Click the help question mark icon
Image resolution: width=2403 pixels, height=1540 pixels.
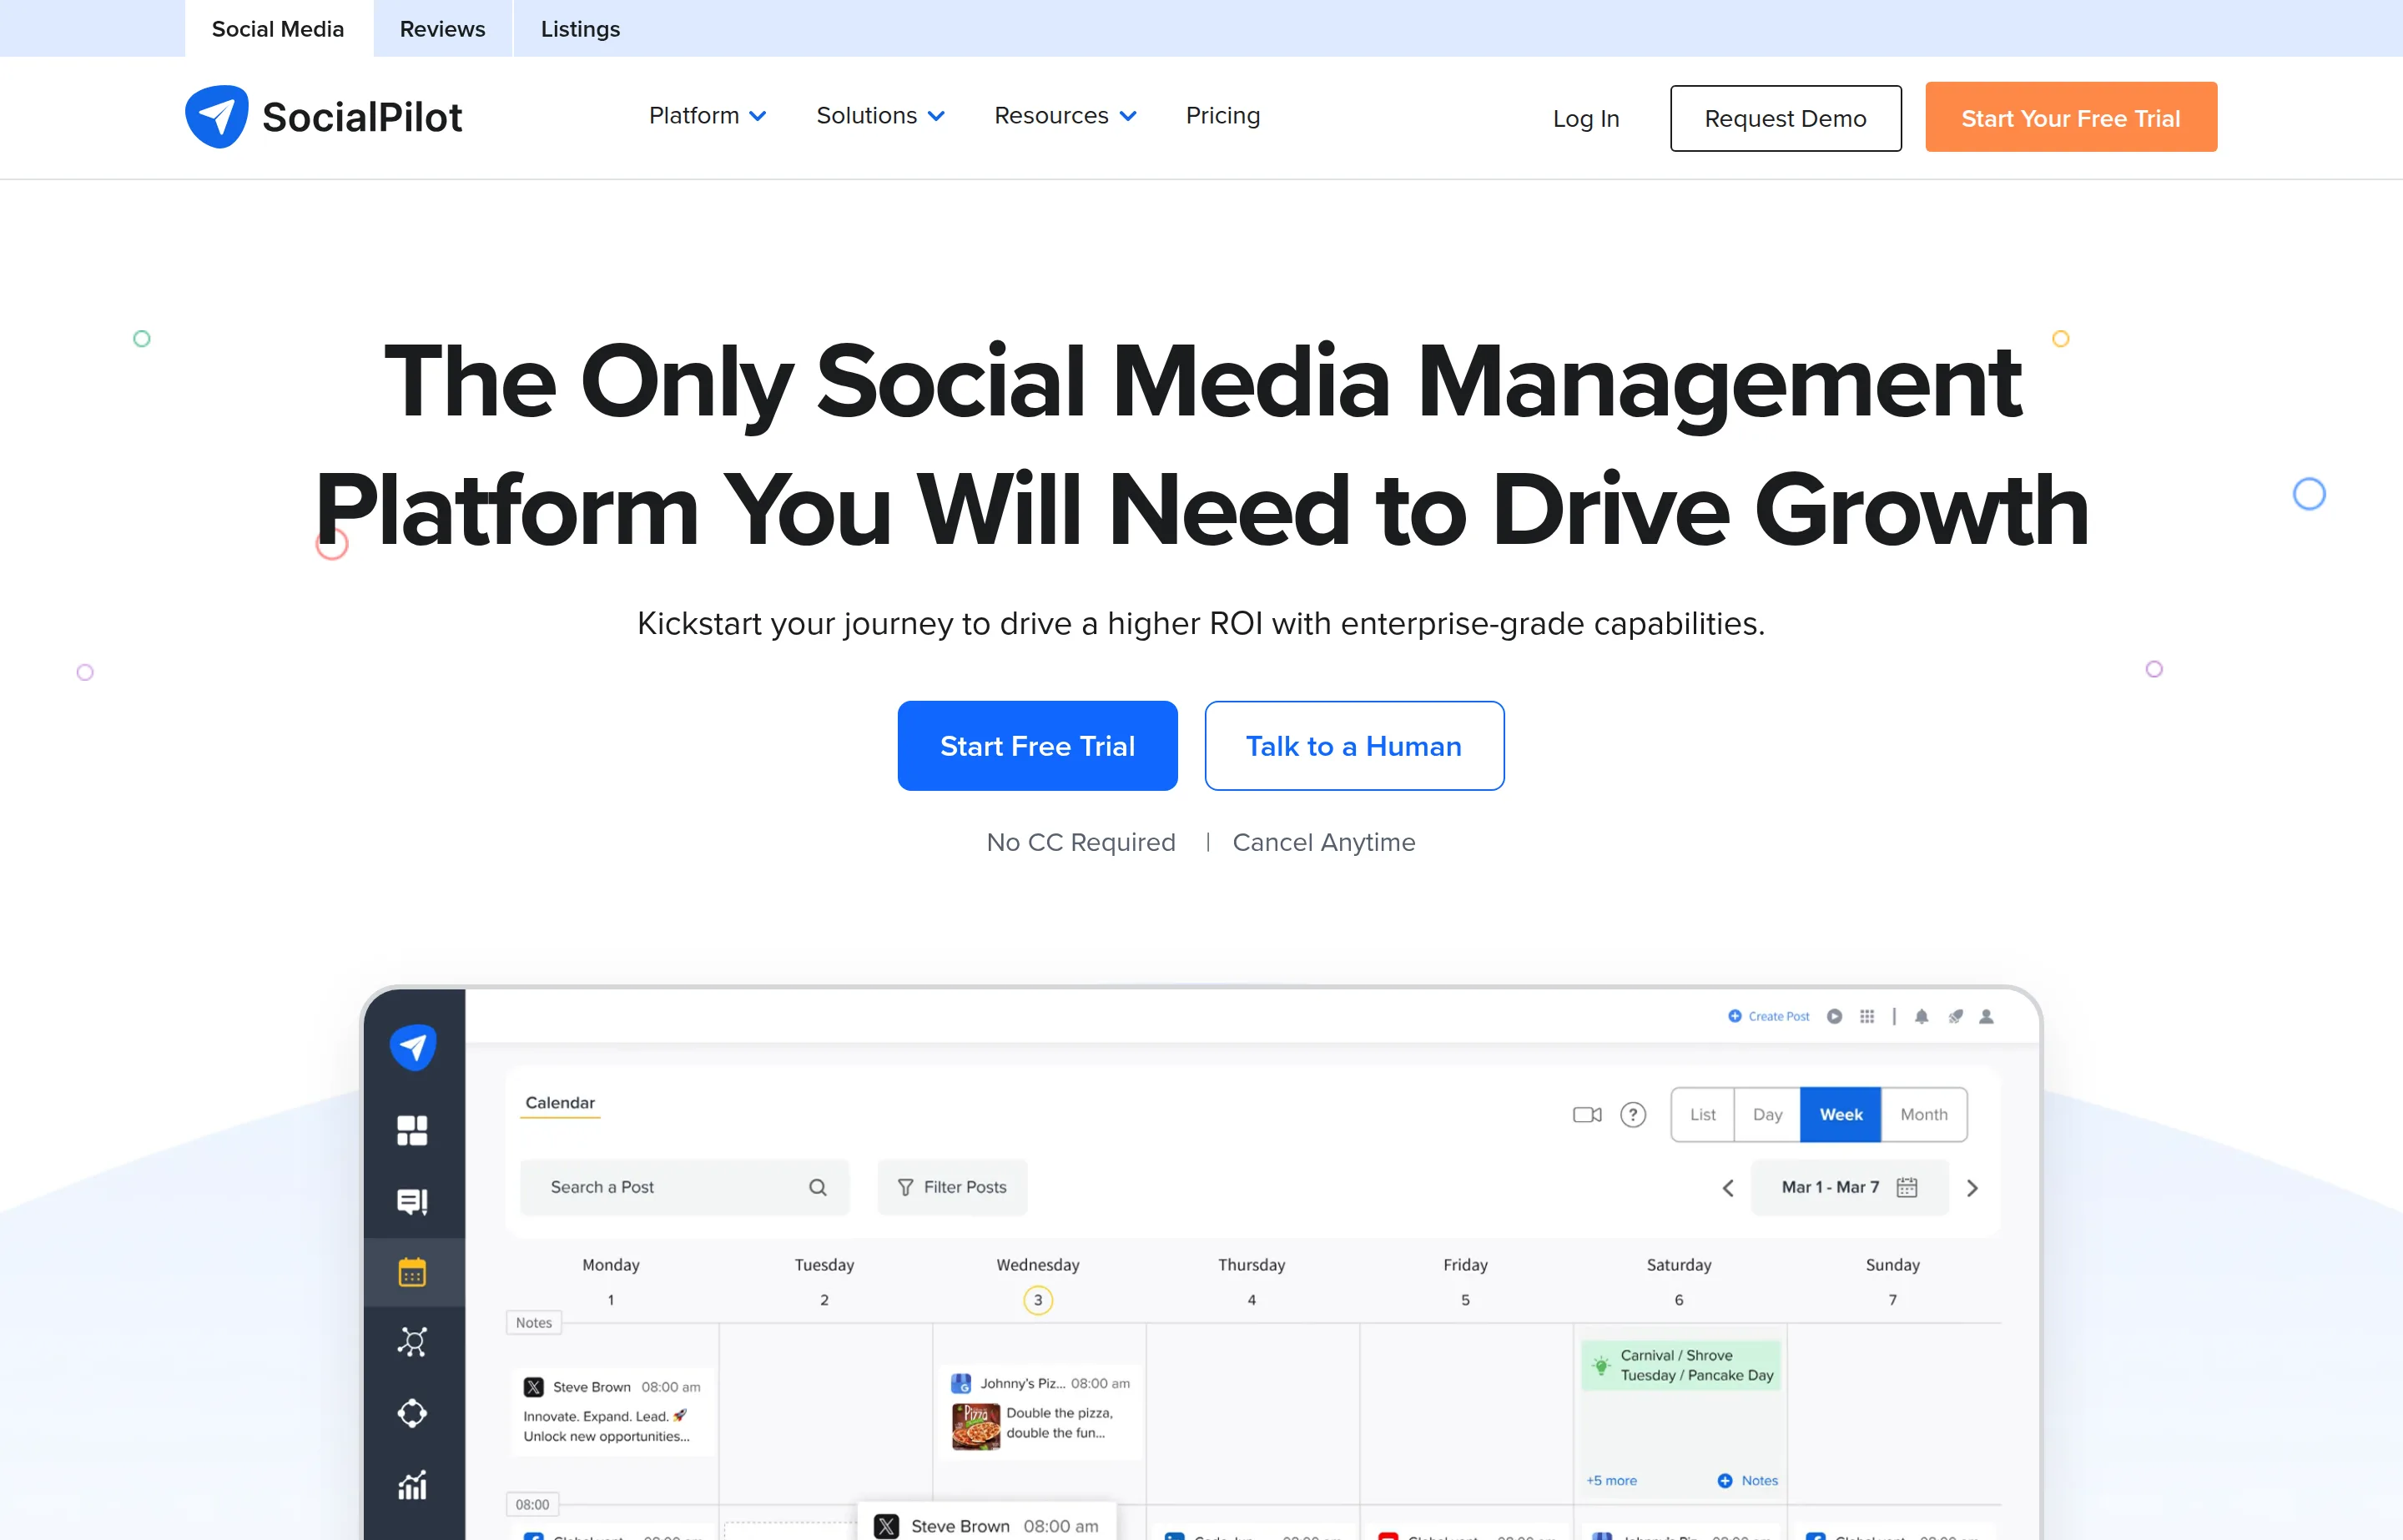click(1633, 1114)
